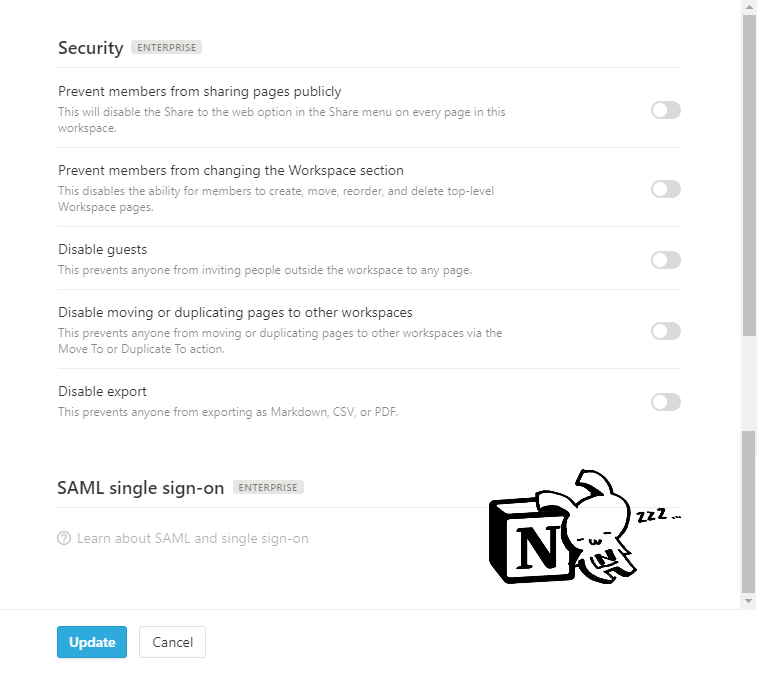Click the Security section heading
Viewport: 757px width, 674px height.
pyautogui.click(x=90, y=48)
